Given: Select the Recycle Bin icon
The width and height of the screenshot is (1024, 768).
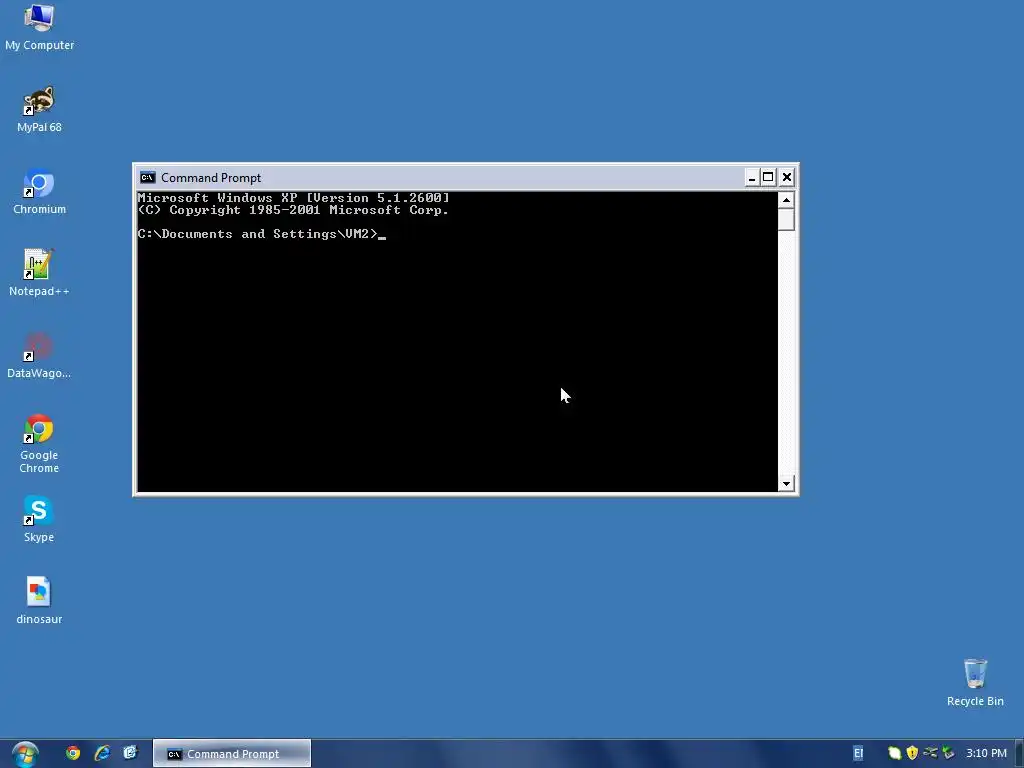Looking at the screenshot, I should [975, 682].
